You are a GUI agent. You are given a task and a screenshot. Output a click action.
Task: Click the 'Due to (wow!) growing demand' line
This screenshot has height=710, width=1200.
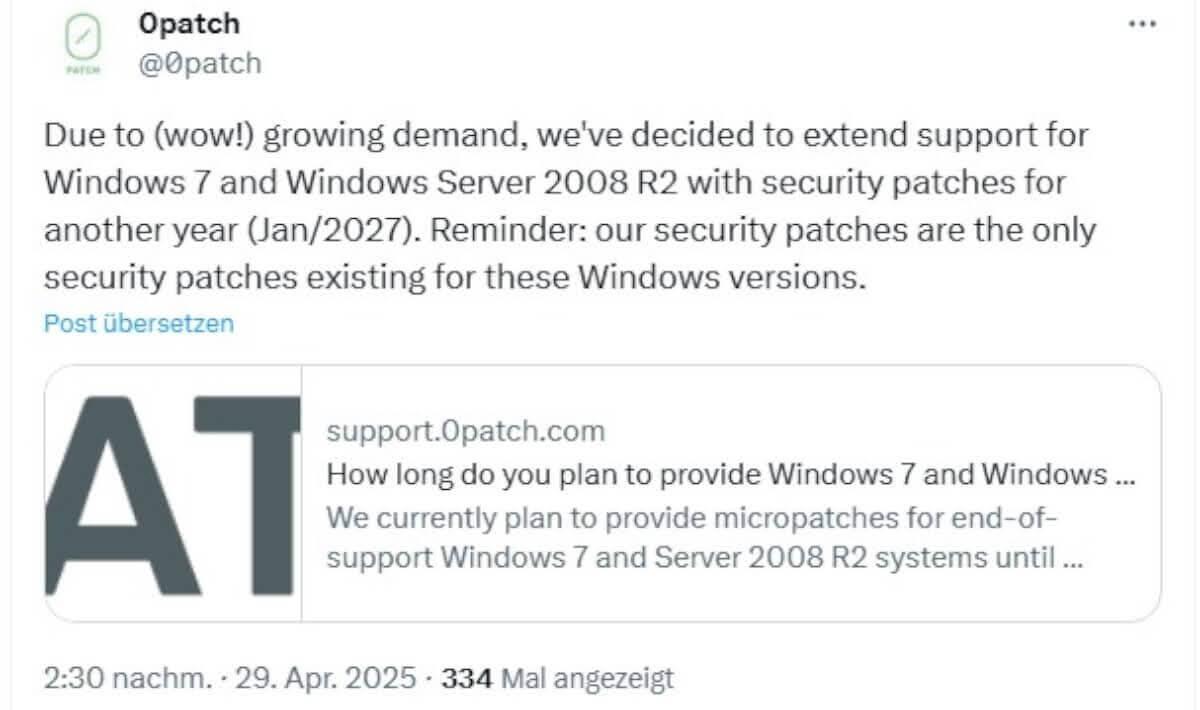click(566, 136)
